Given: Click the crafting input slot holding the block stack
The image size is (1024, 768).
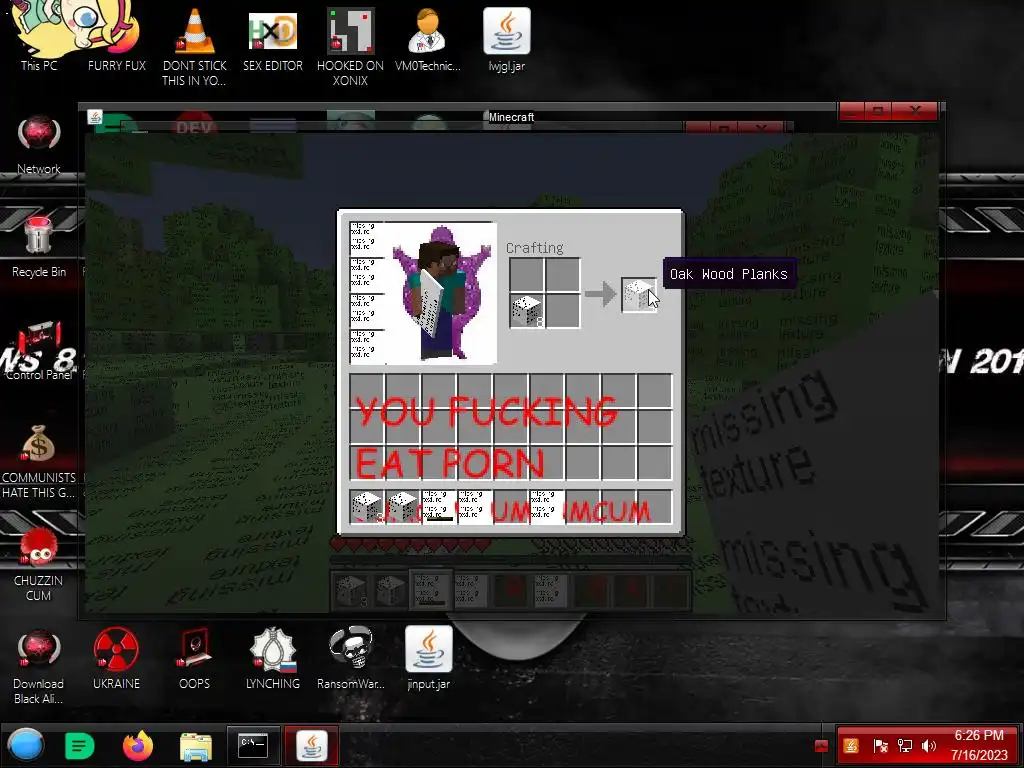Looking at the screenshot, I should (526, 311).
